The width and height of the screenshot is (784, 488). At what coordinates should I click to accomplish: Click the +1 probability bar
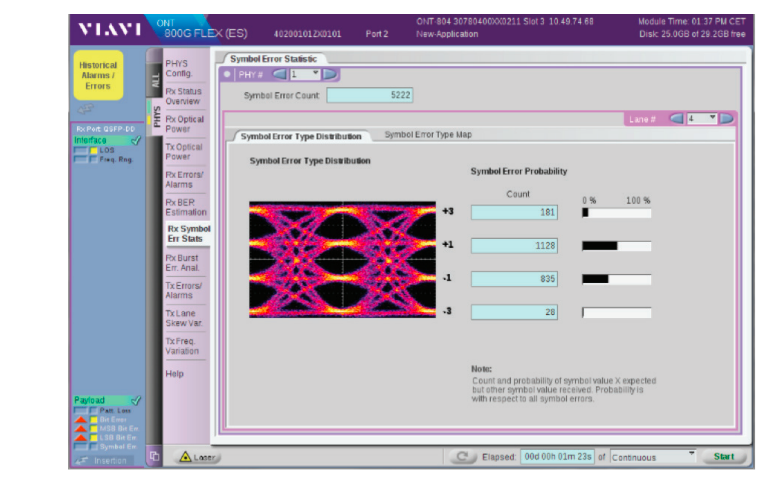click(616, 246)
